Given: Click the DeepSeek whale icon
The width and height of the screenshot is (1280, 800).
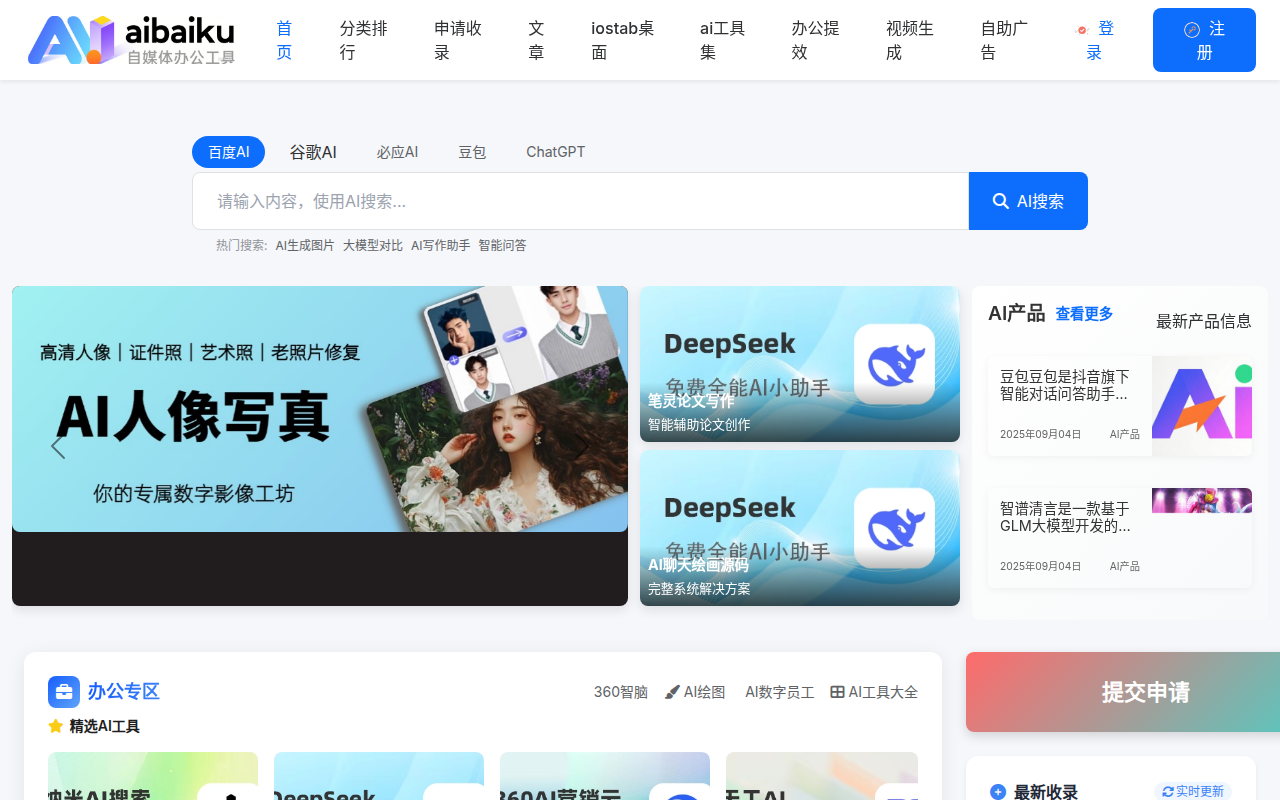Looking at the screenshot, I should pyautogui.click(x=894, y=364).
